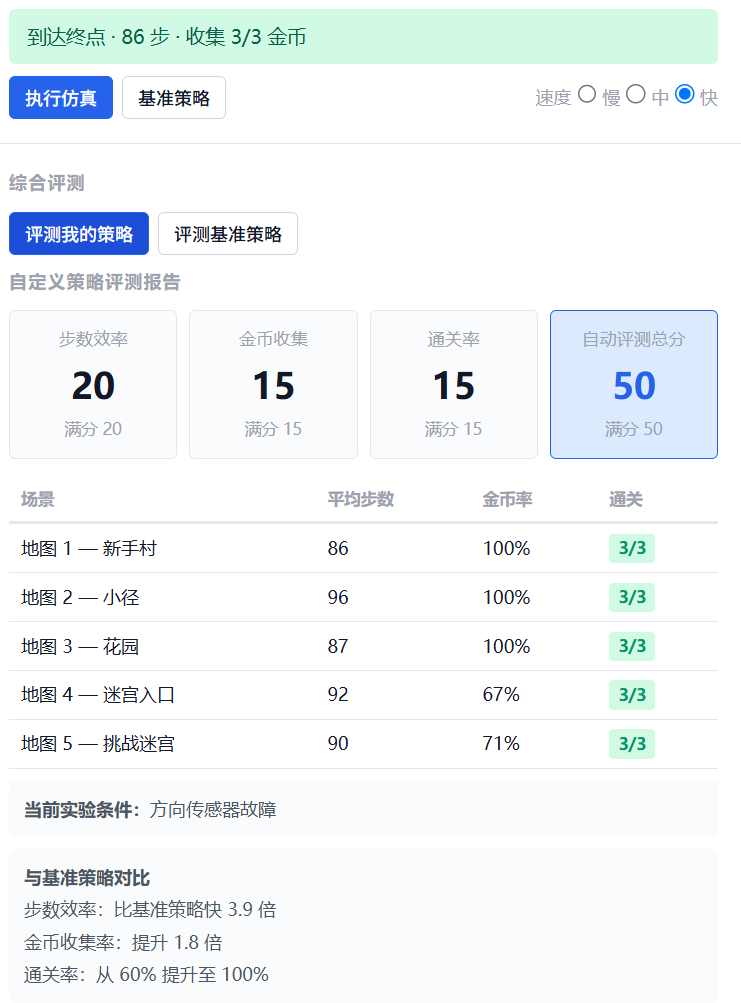The height and width of the screenshot is (1003, 741).
Task: Select row 地图 1 — 新手村
Action: tap(363, 548)
